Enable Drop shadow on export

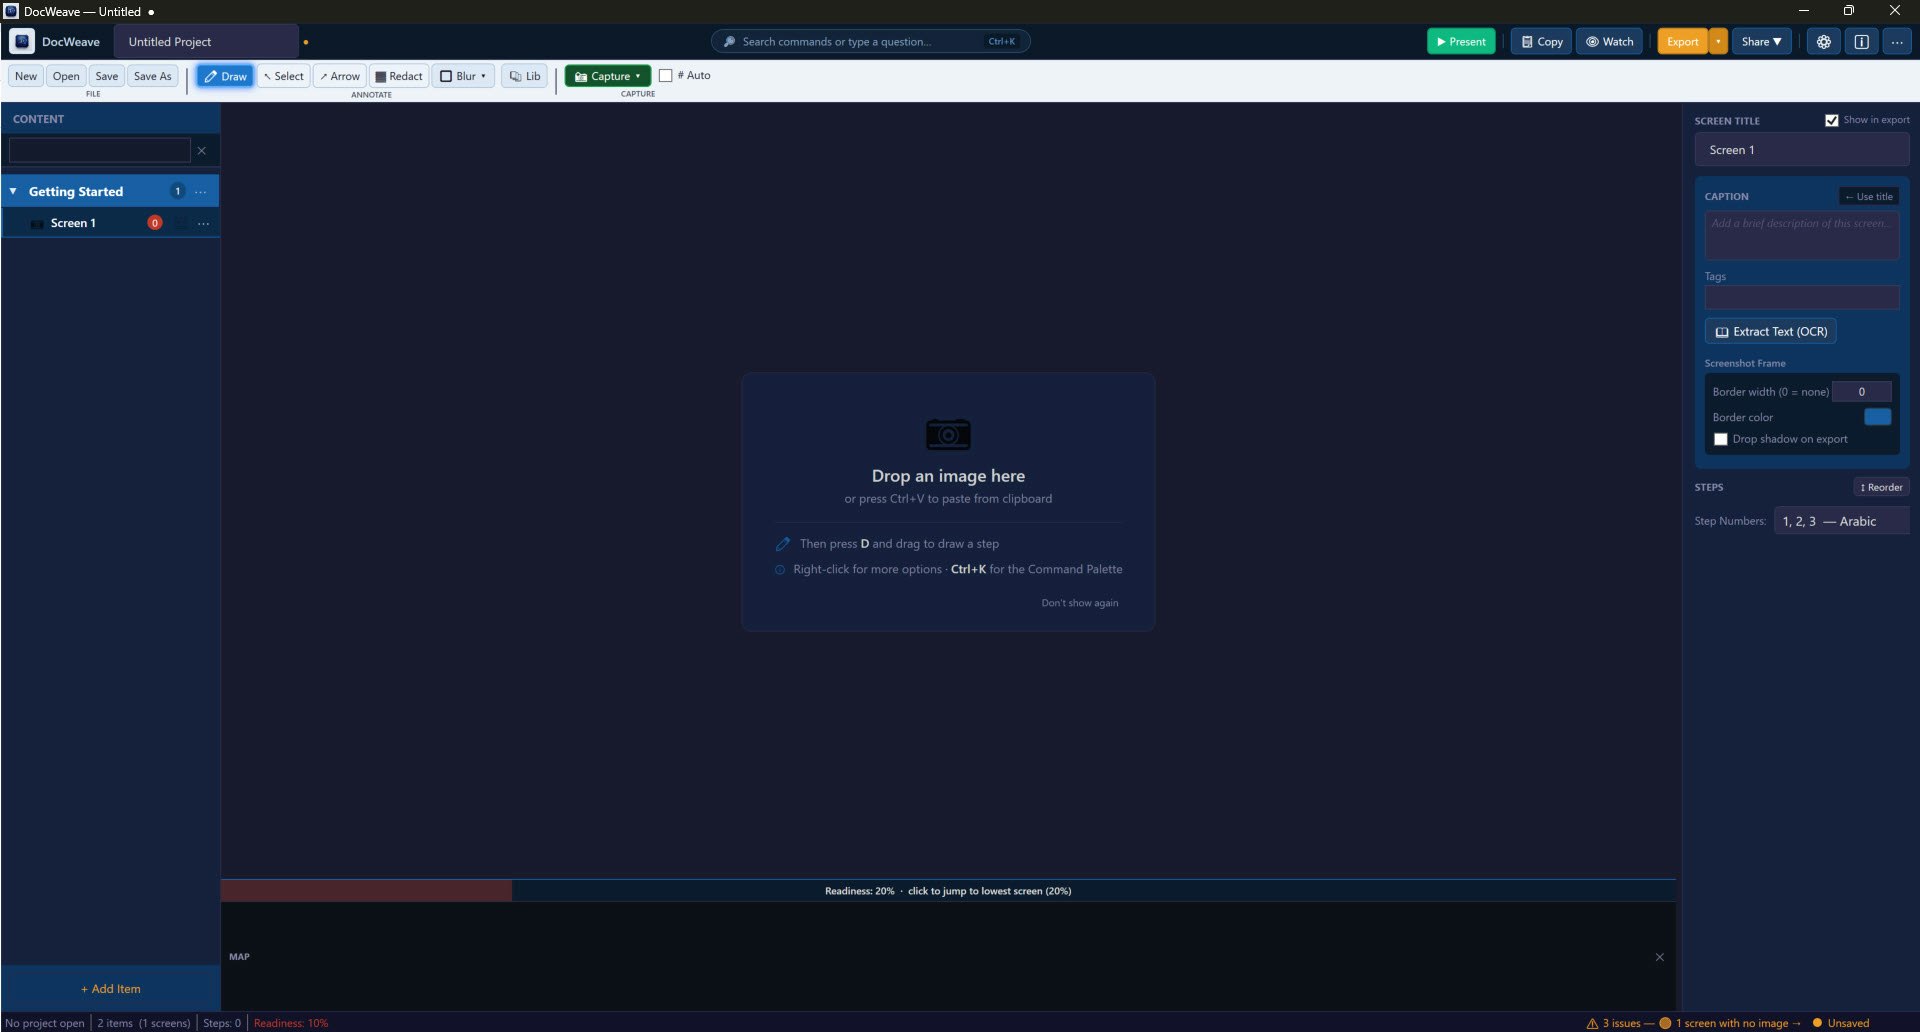(1720, 439)
